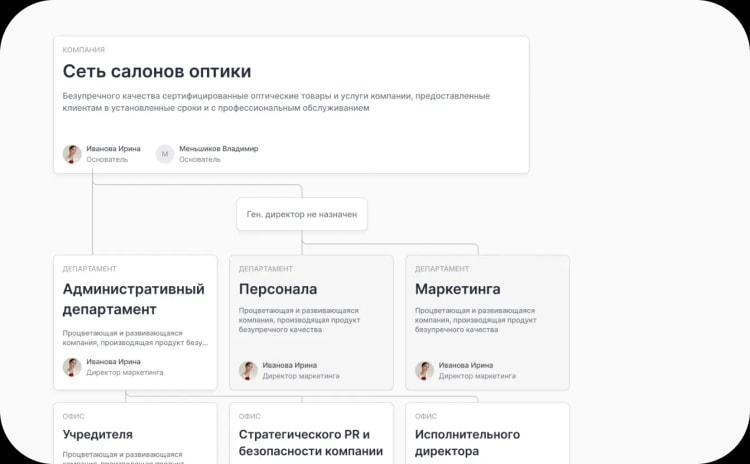
Task: Open 'Стратегического PR и безопасности компании' office card
Action: click(311, 433)
